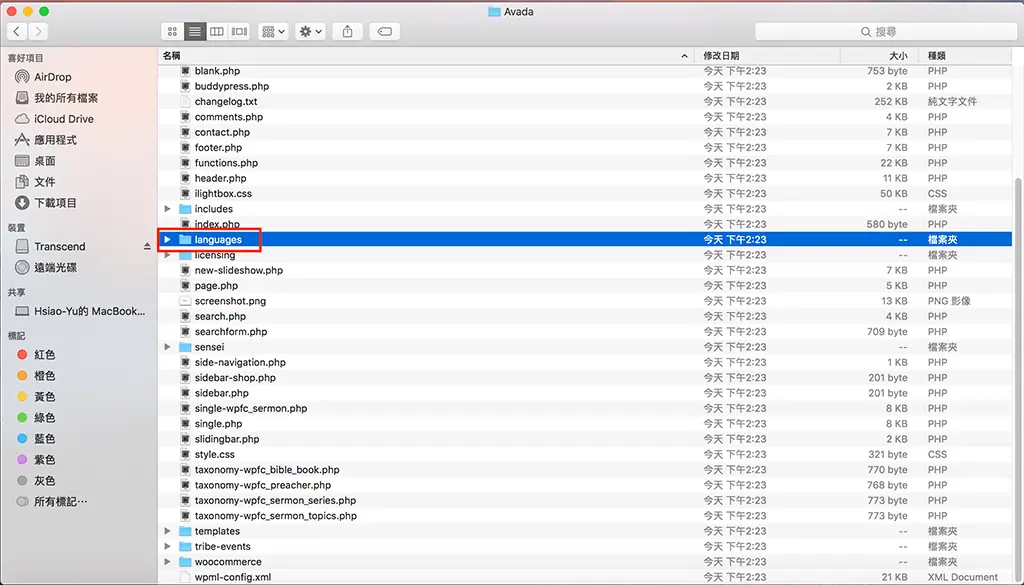This screenshot has width=1024, height=585.
Task: Sort by the 修改日期 column header
Action: [767, 55]
